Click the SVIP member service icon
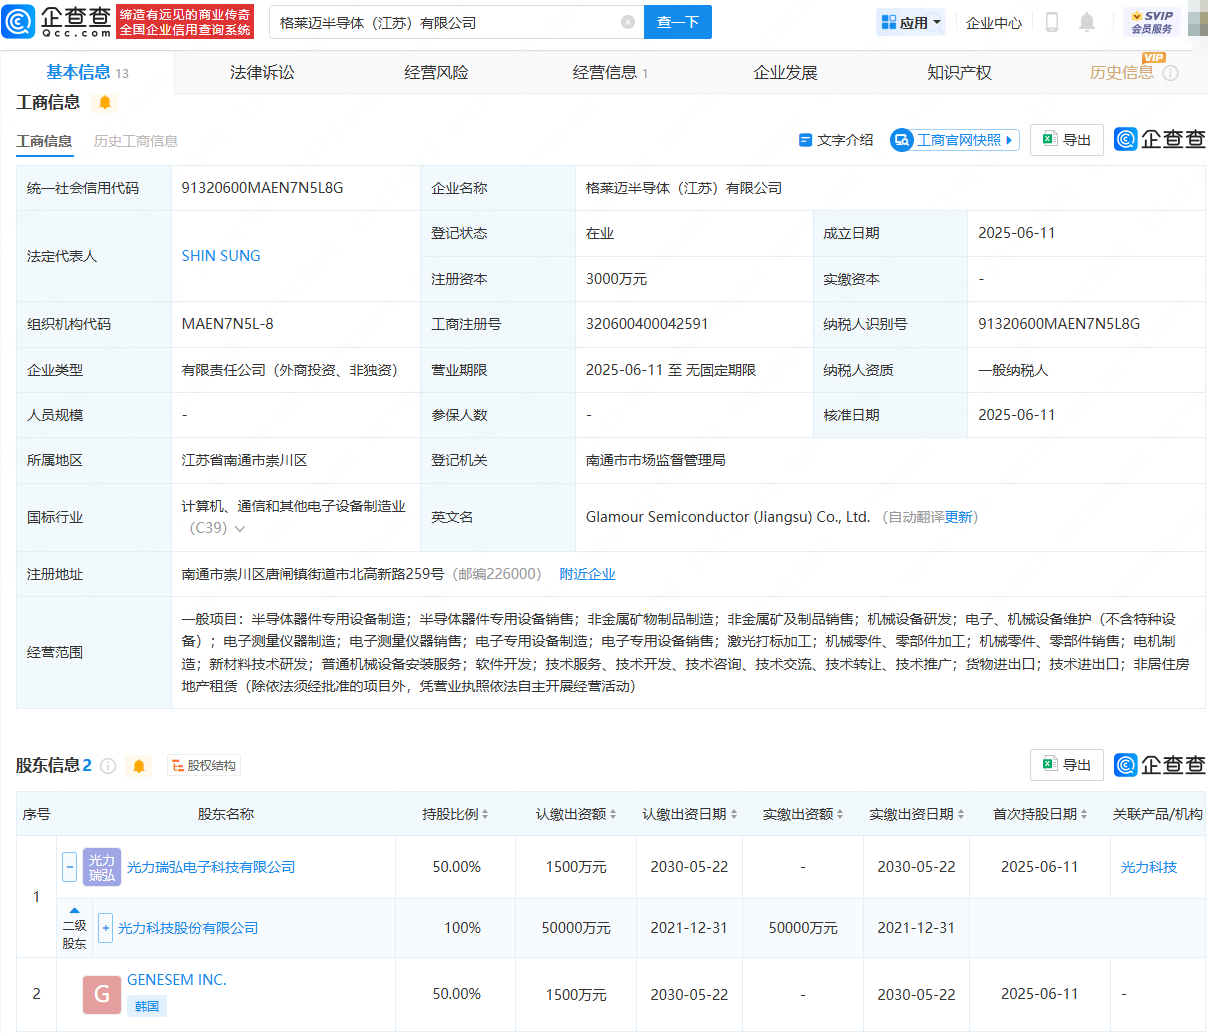The image size is (1208, 1034). tap(1151, 22)
